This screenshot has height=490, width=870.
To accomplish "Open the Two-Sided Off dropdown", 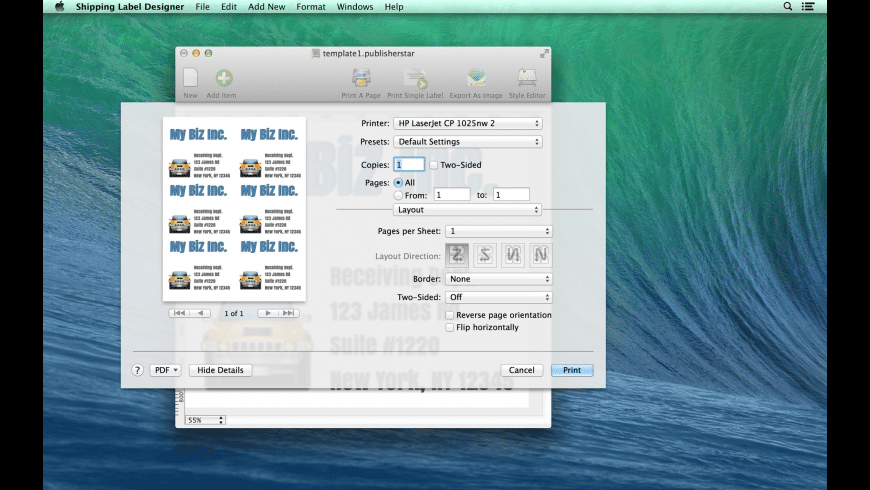I will (499, 297).
